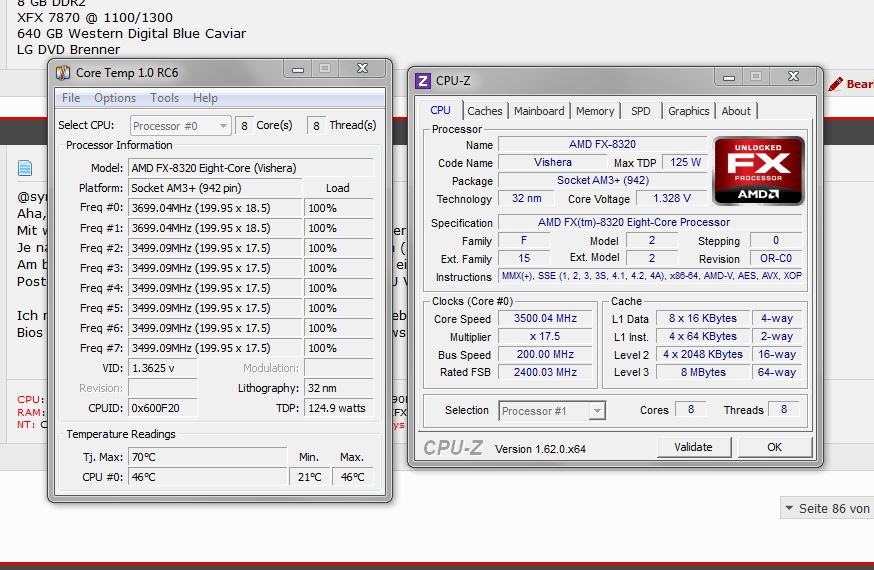Click the Level 3 value 8 MBytes
This screenshot has height=570, width=874.
[703, 372]
